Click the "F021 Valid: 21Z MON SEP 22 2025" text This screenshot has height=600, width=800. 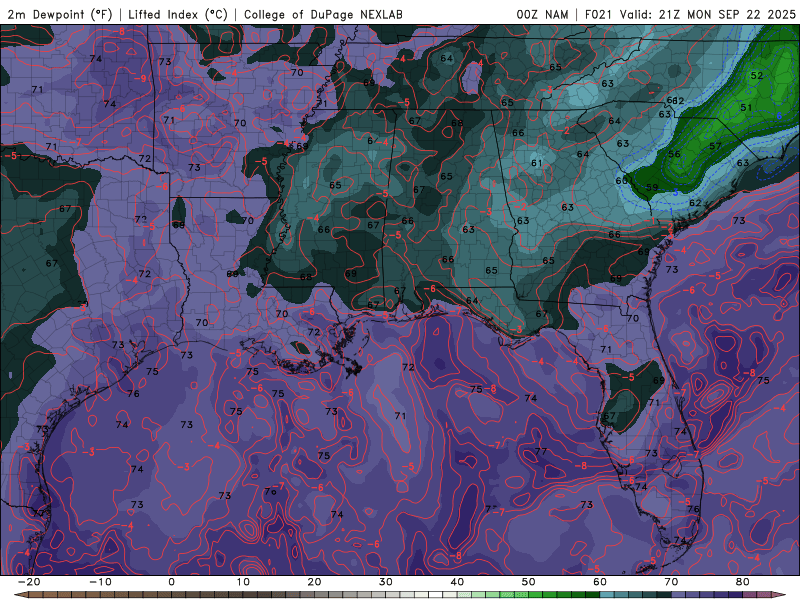point(690,14)
